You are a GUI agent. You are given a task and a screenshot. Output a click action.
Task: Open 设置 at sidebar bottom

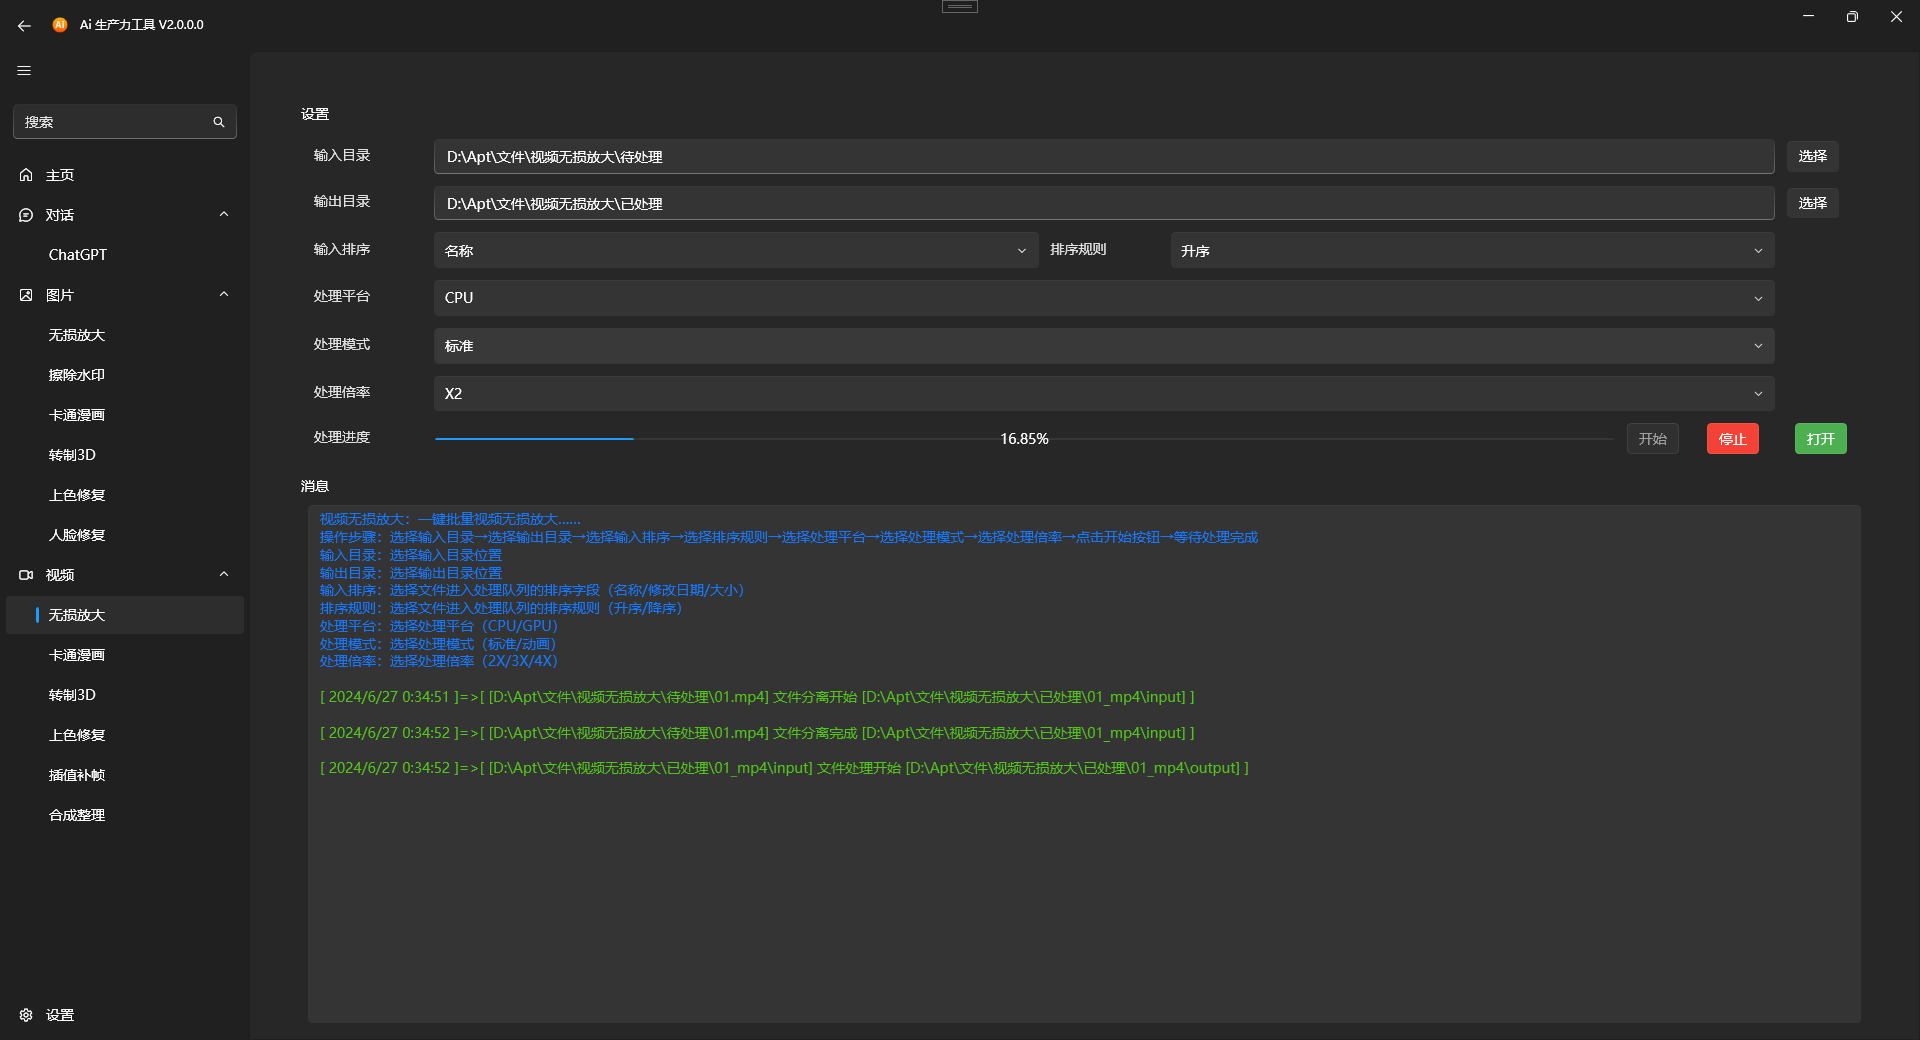[x=125, y=1015]
